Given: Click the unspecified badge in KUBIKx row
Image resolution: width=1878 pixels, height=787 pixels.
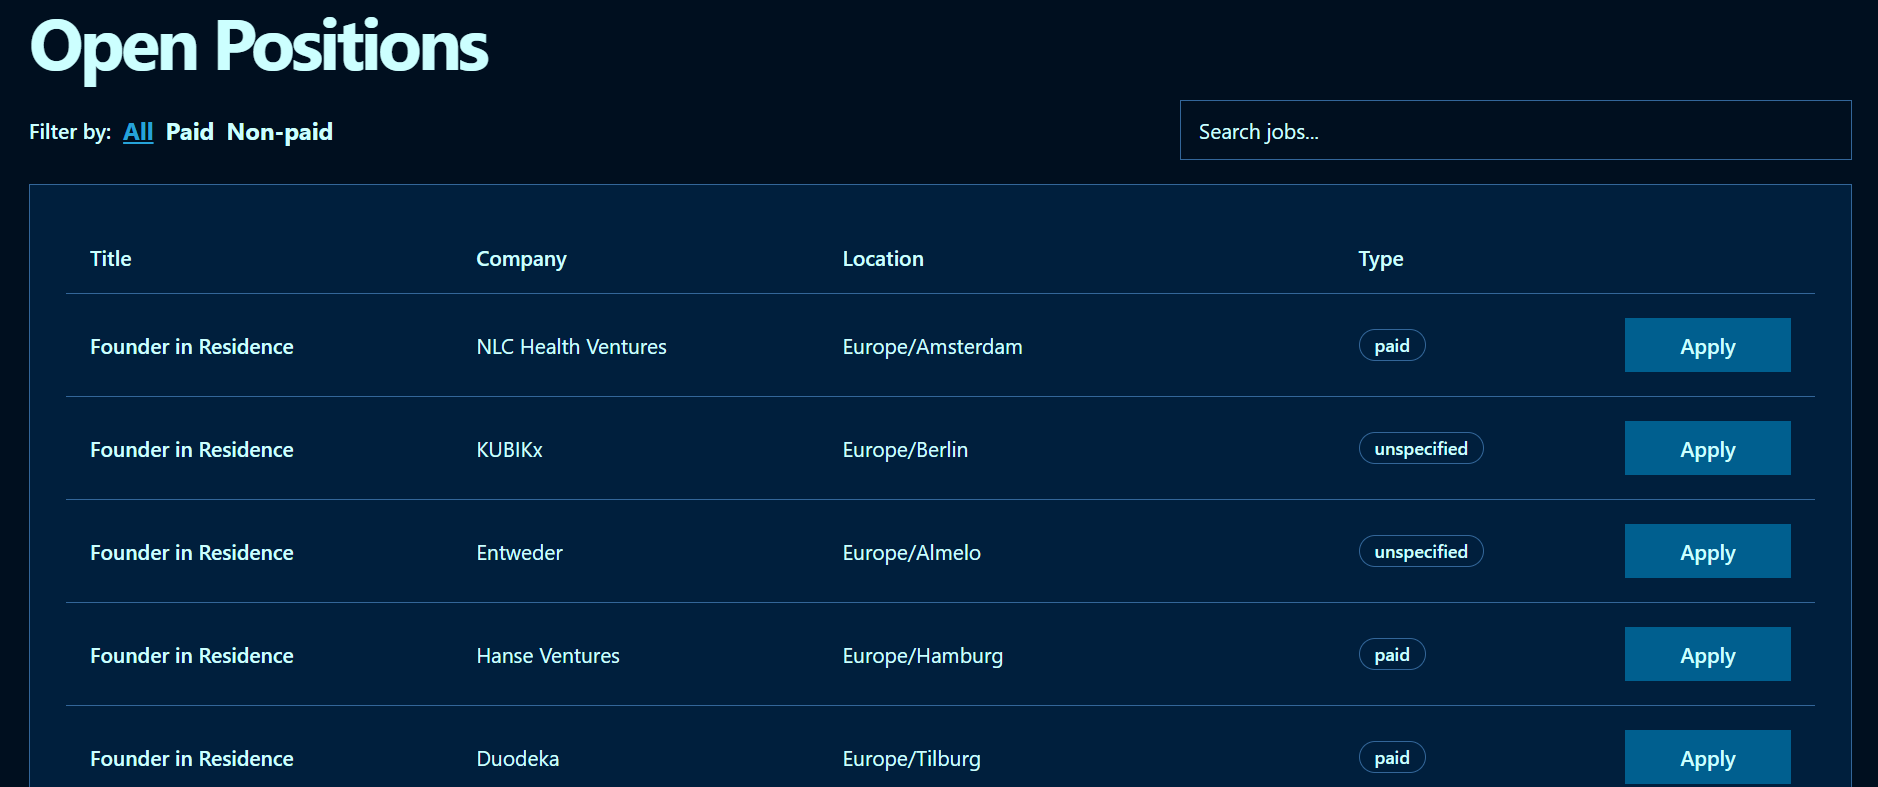Looking at the screenshot, I should 1421,448.
